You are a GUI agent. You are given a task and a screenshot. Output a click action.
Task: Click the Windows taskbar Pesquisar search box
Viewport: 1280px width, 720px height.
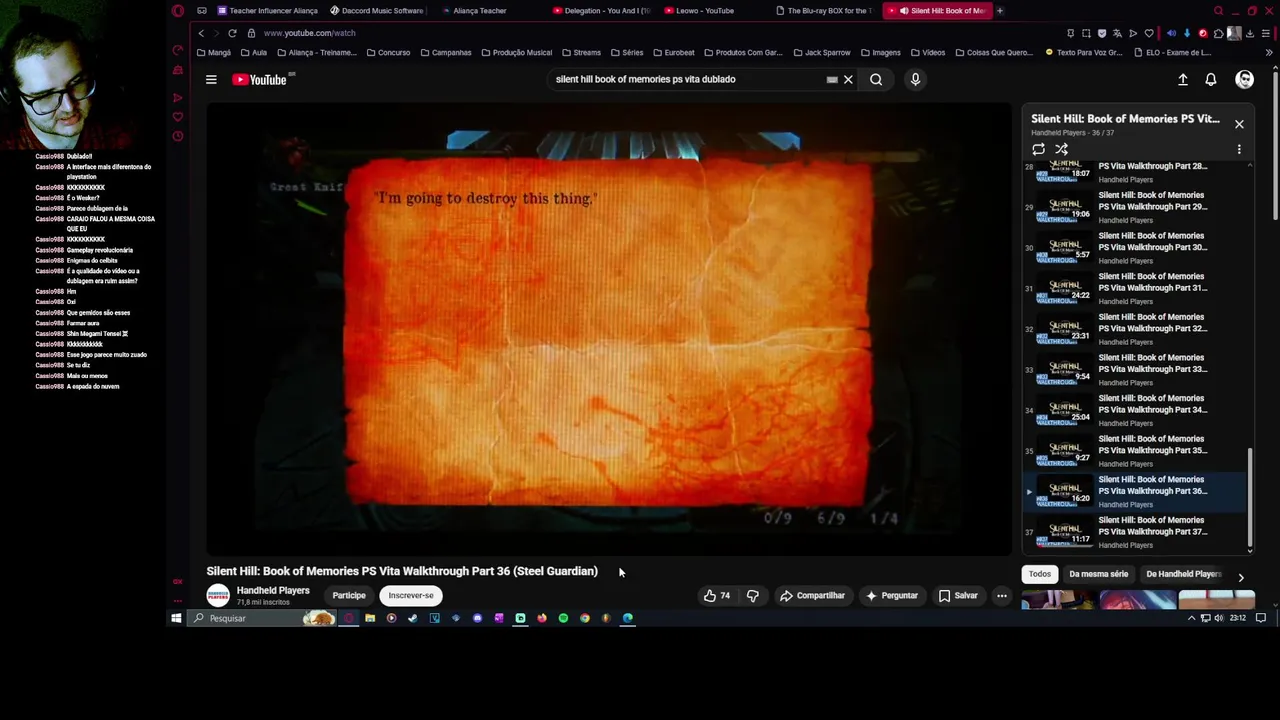click(260, 619)
